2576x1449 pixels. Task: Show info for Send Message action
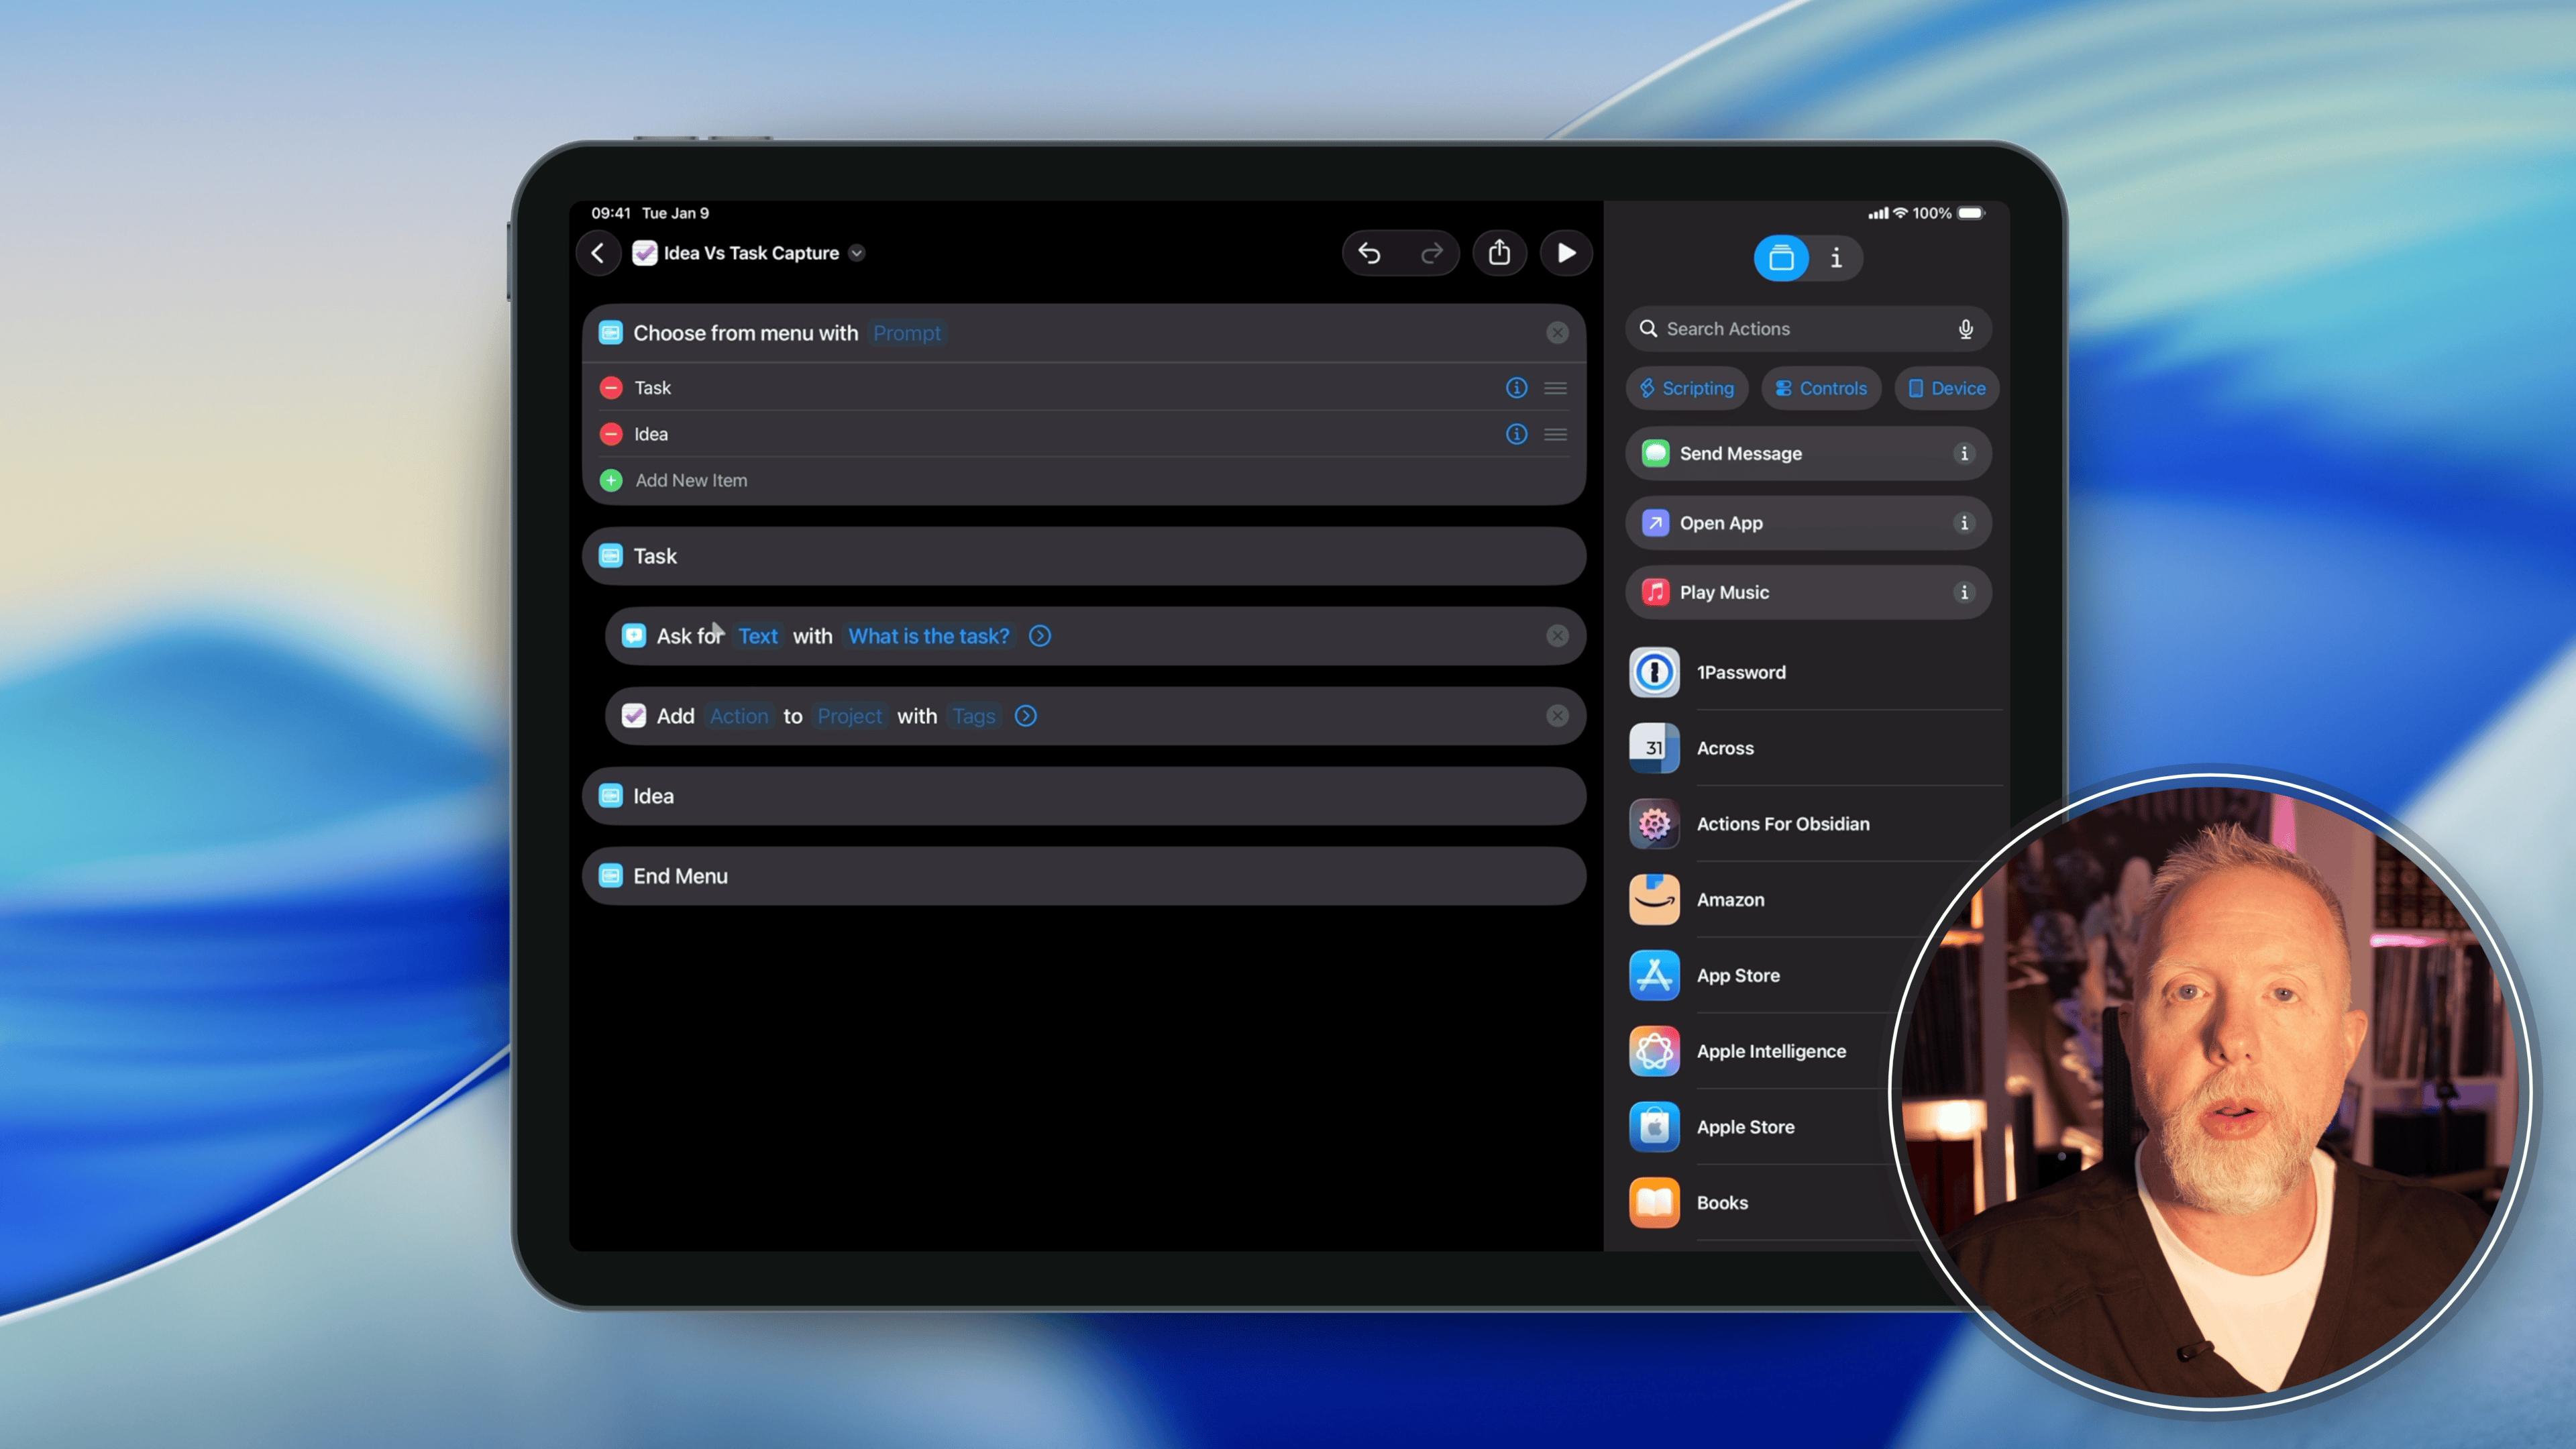click(x=1964, y=454)
